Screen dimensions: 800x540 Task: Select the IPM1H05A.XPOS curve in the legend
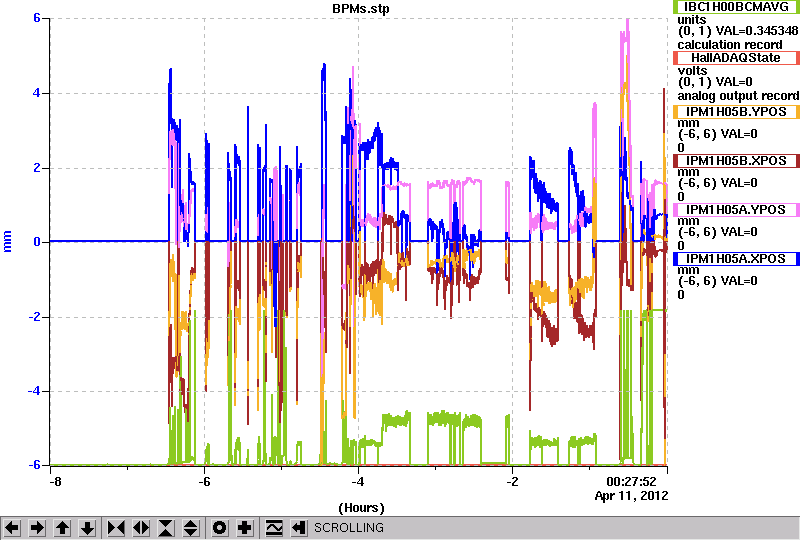(736, 259)
